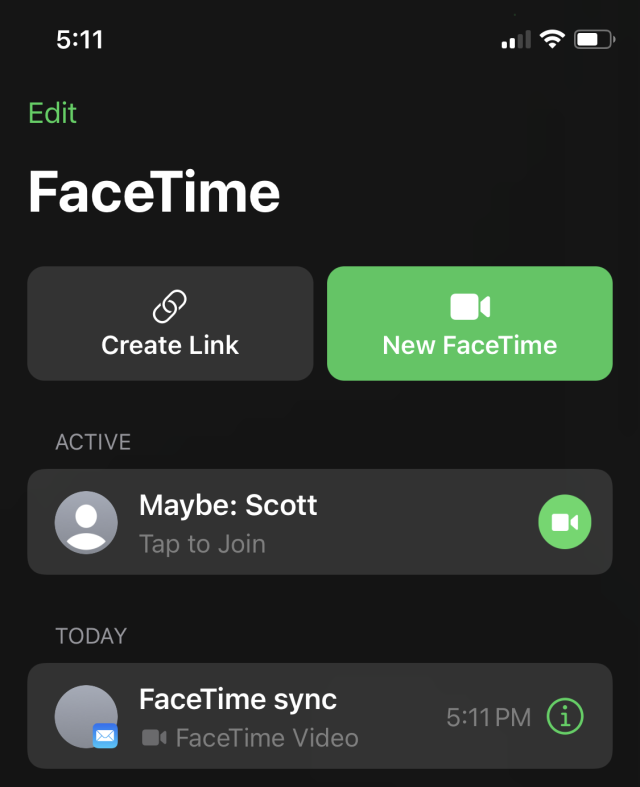Tap the mail badge on FaceTime sync avatar
This screenshot has height=787, width=640.
click(x=105, y=736)
